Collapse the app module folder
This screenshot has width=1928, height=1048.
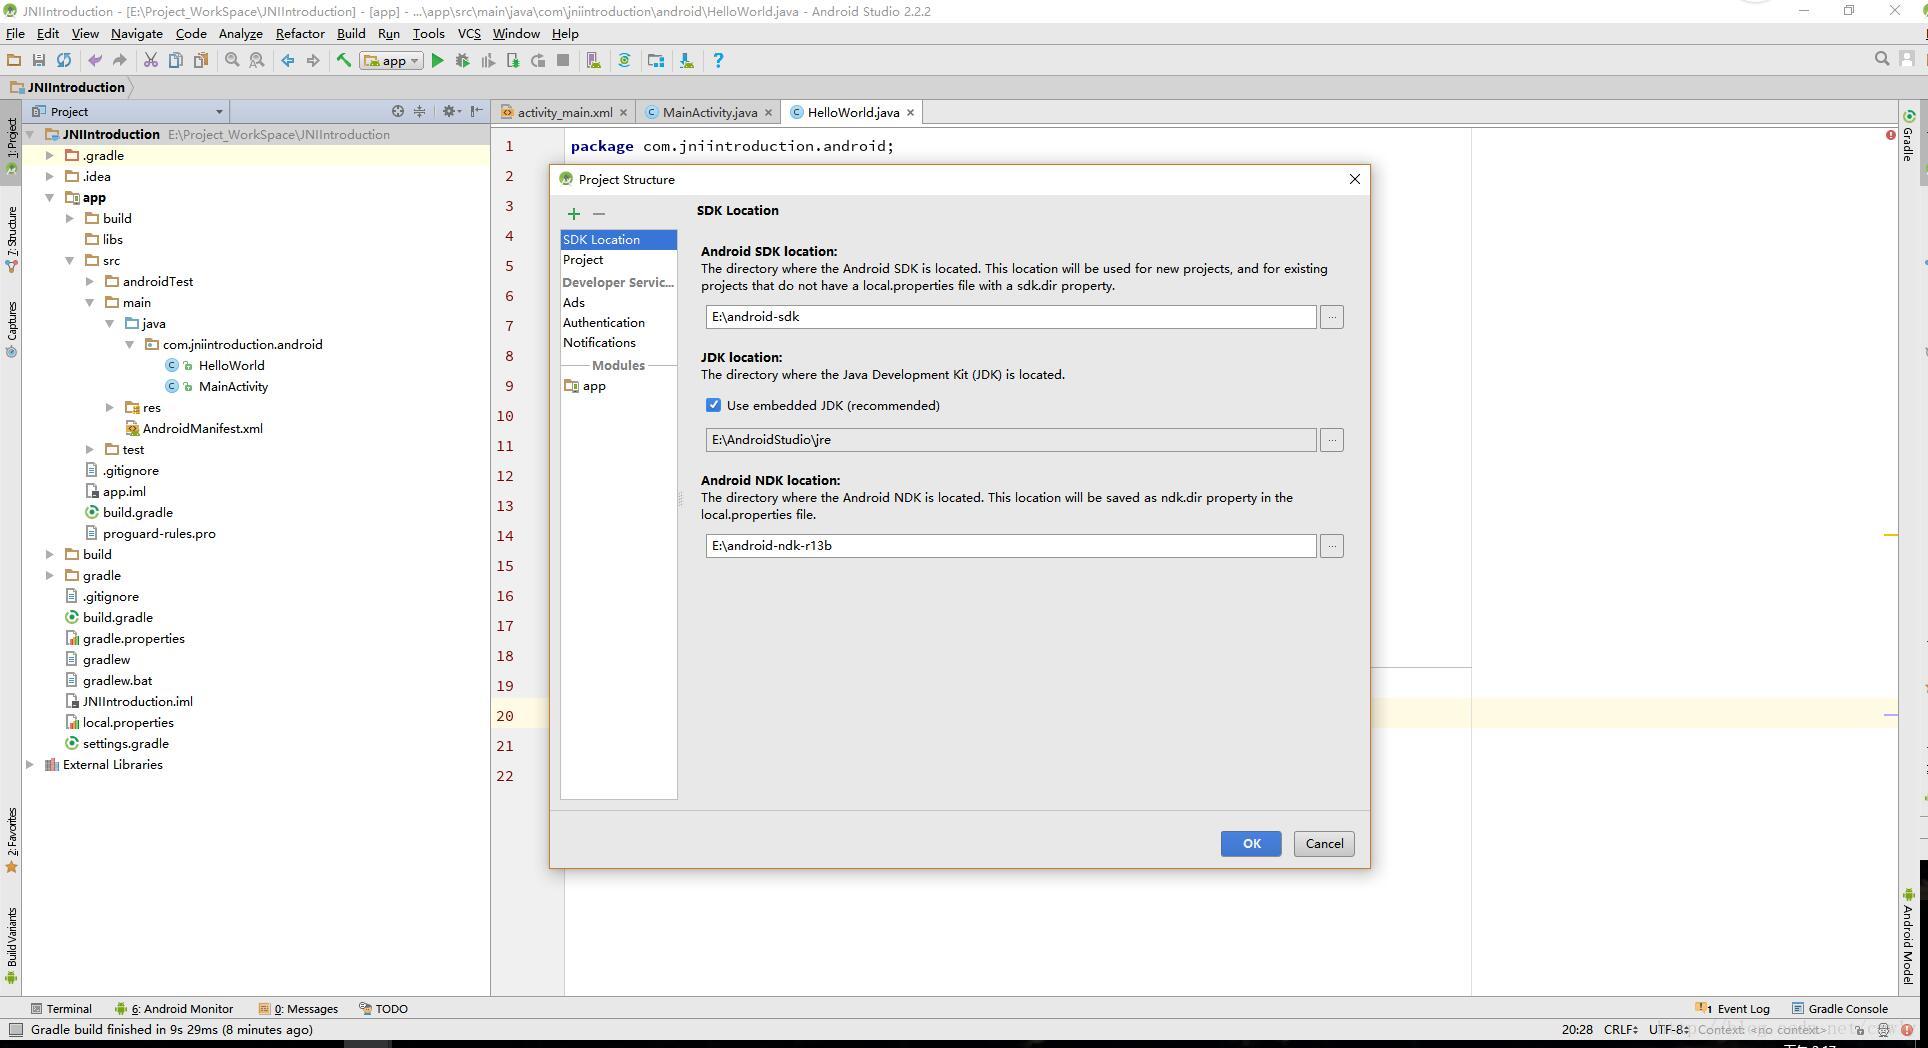click(50, 198)
